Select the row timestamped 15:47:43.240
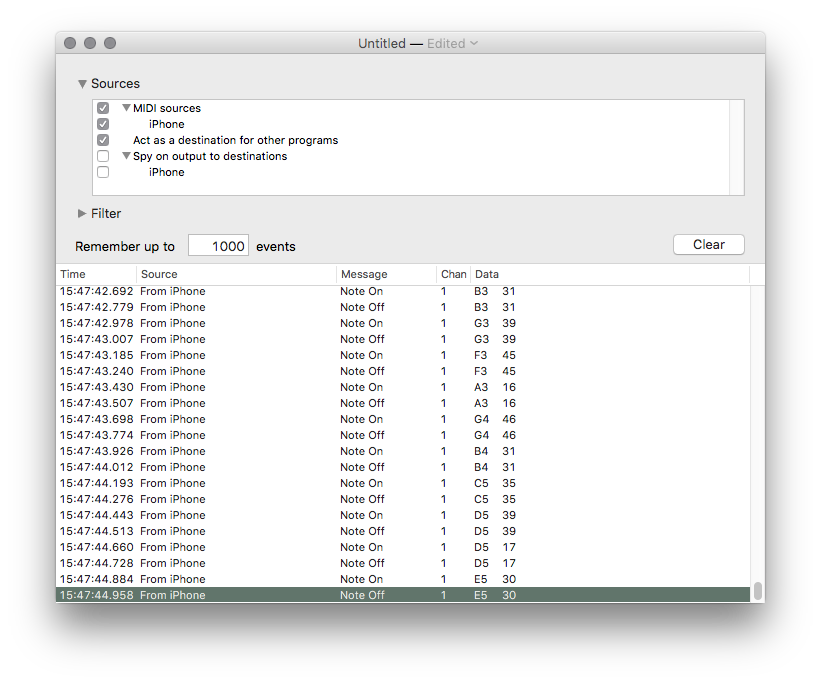821x683 pixels. click(403, 371)
